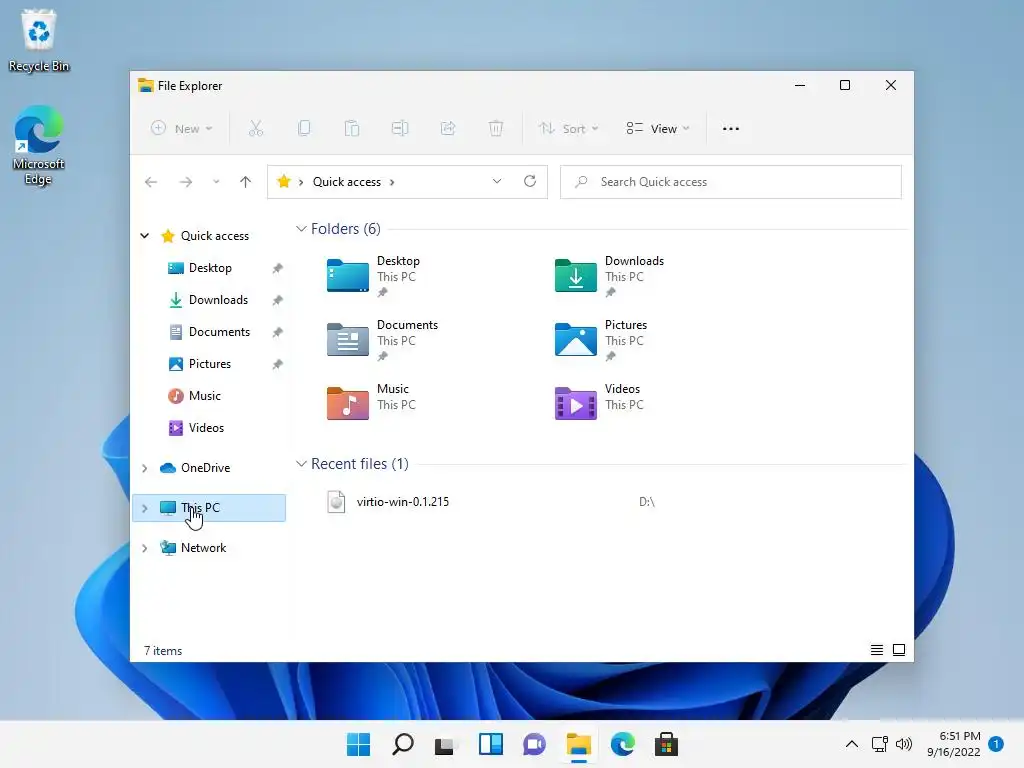Expand the OneDrive tree node
Screen dimensions: 1024x768
[144, 468]
